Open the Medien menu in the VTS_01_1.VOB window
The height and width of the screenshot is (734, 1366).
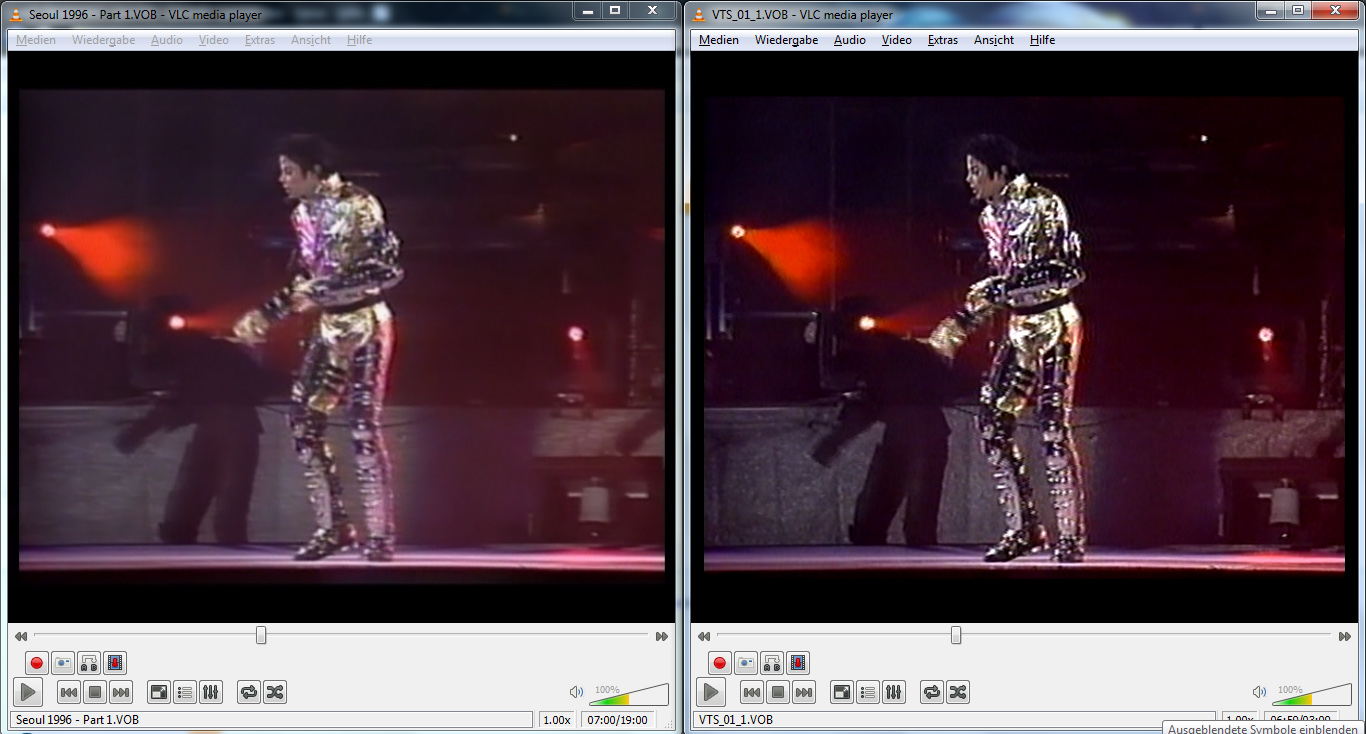coord(718,40)
